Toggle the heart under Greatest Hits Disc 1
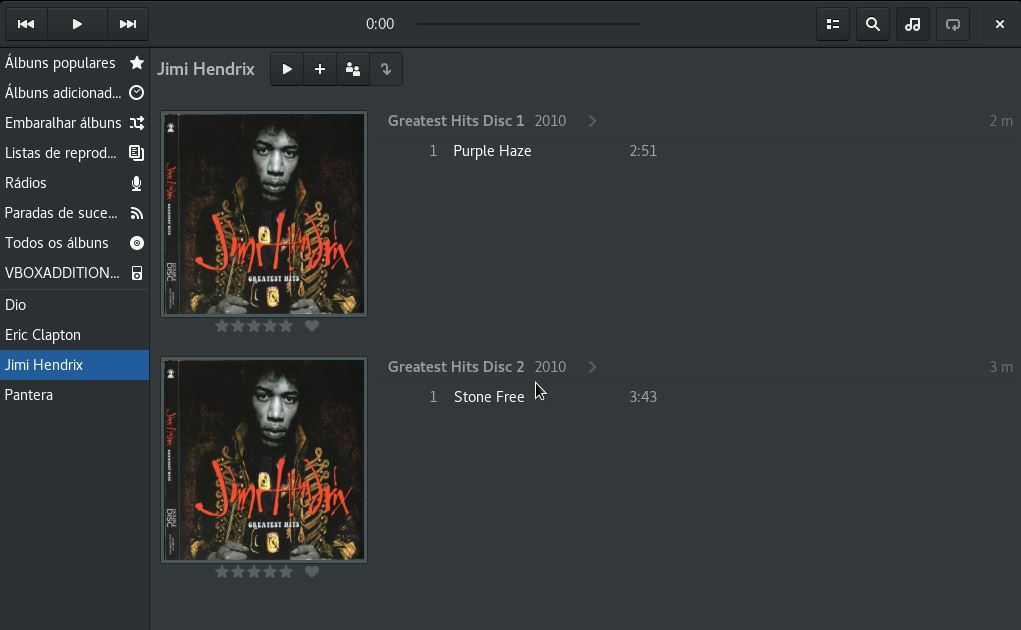The height and width of the screenshot is (630, 1021). coord(312,326)
